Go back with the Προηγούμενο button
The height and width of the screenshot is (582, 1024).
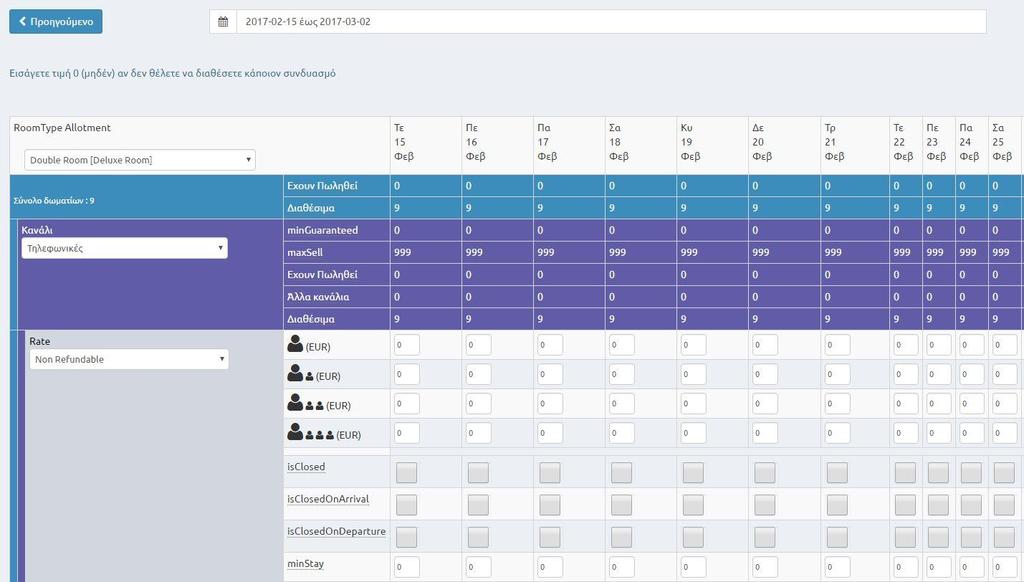[x=56, y=22]
